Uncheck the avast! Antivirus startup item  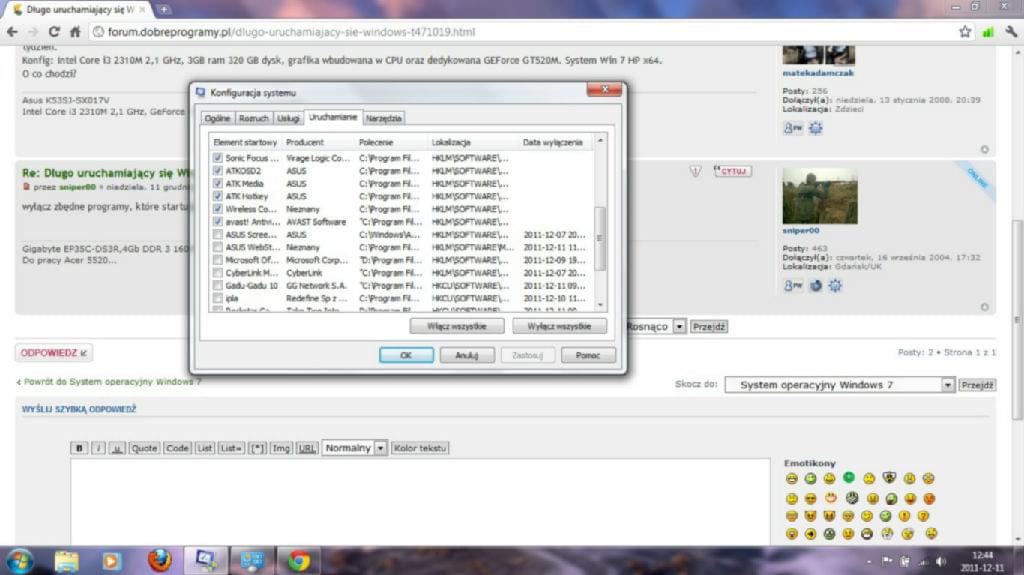coord(217,222)
